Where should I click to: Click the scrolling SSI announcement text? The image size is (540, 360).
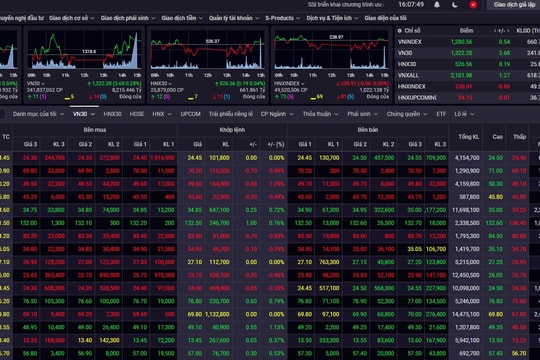click(x=346, y=5)
